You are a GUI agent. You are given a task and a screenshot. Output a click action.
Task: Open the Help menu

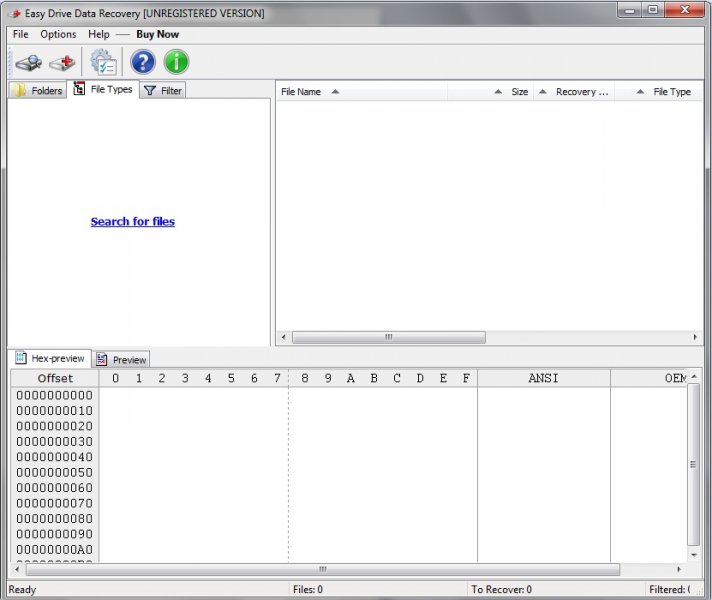pyautogui.click(x=99, y=35)
